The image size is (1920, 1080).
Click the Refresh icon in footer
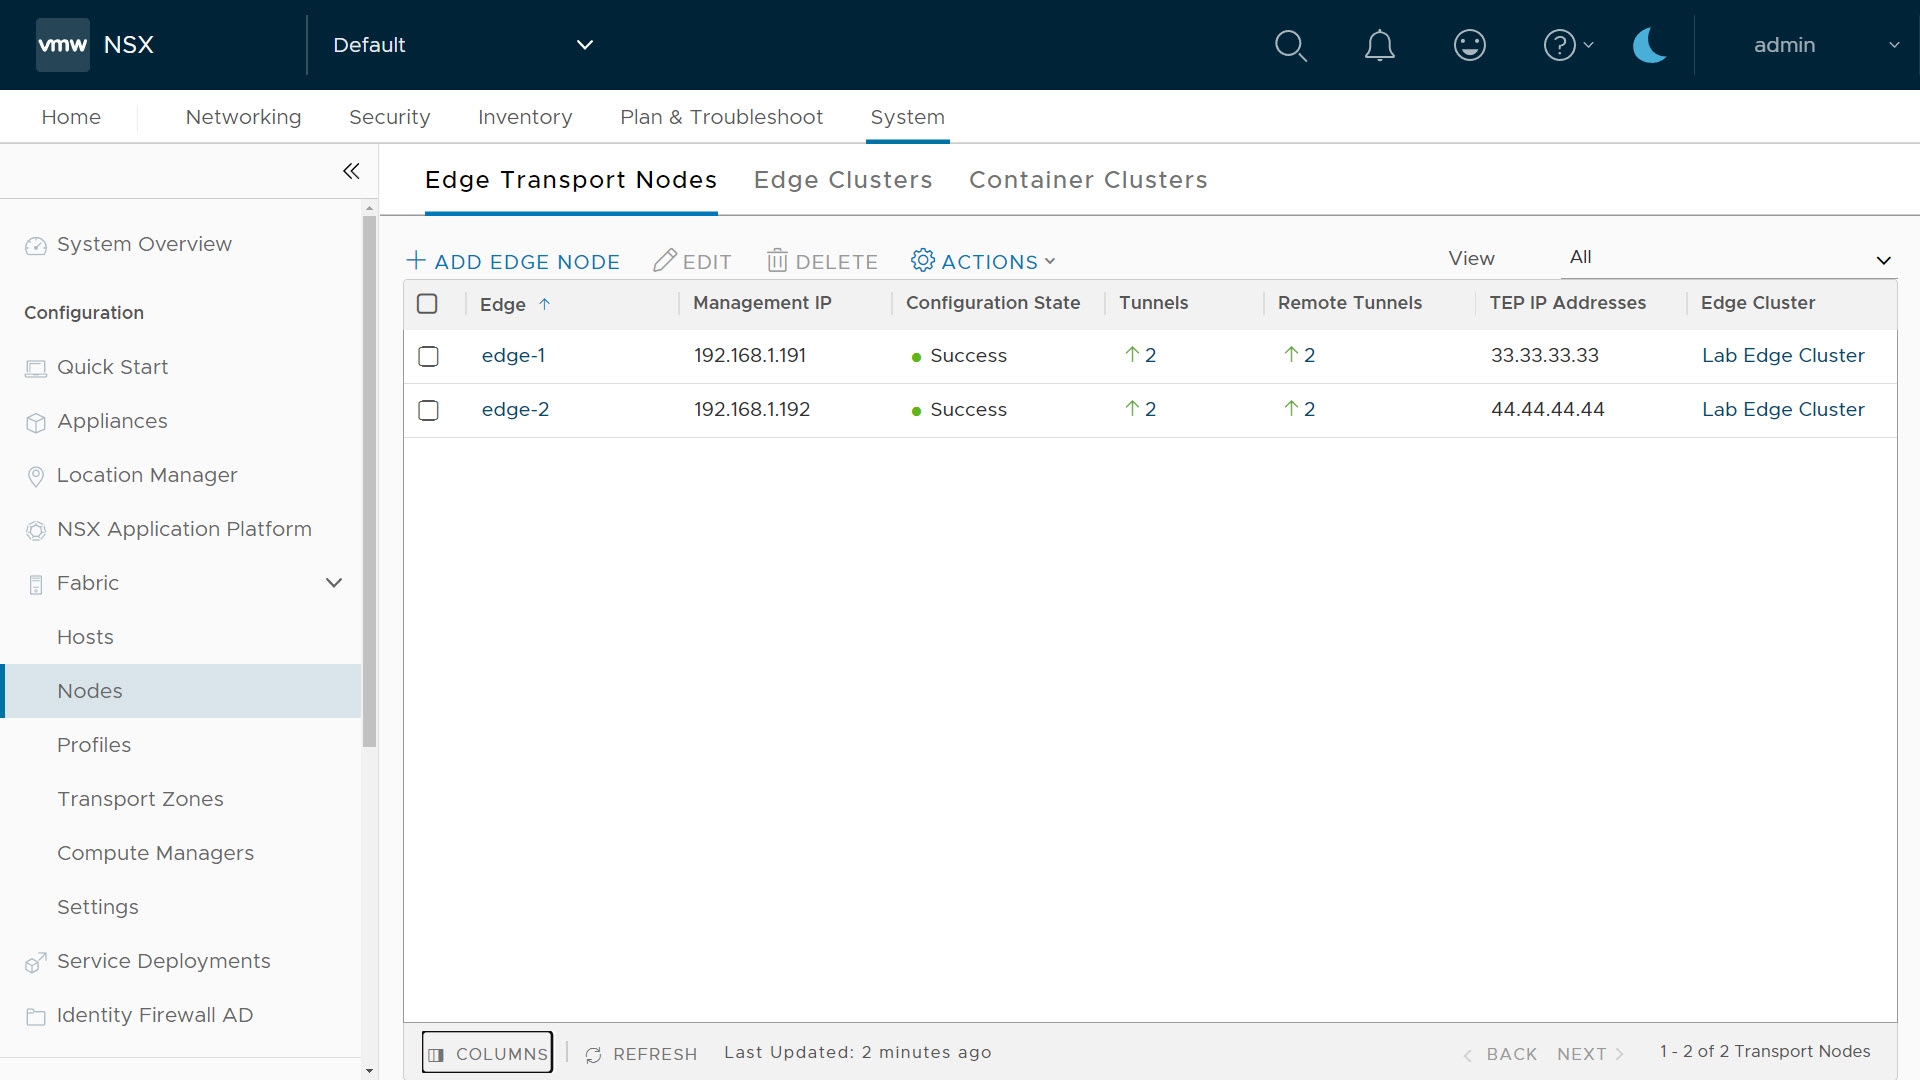593,1054
